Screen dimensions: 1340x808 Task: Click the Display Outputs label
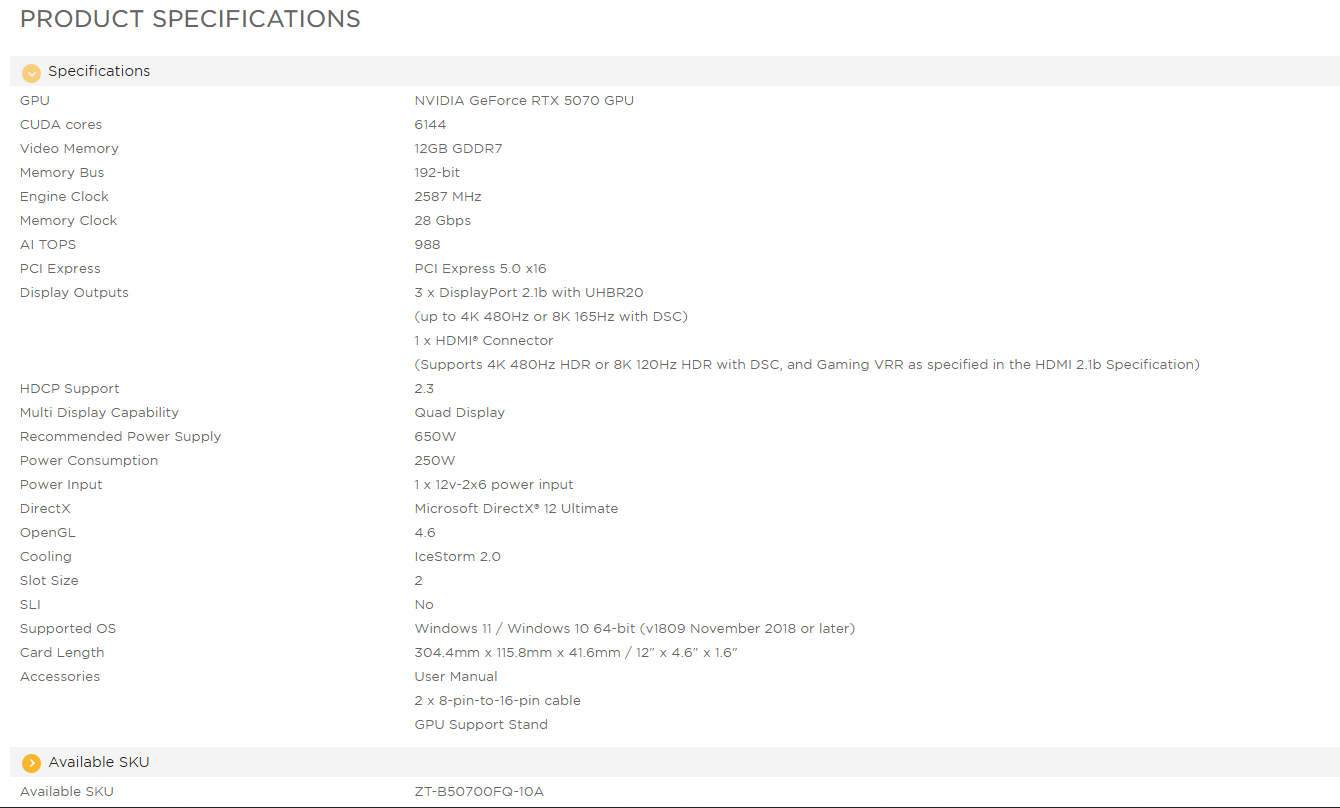click(74, 292)
